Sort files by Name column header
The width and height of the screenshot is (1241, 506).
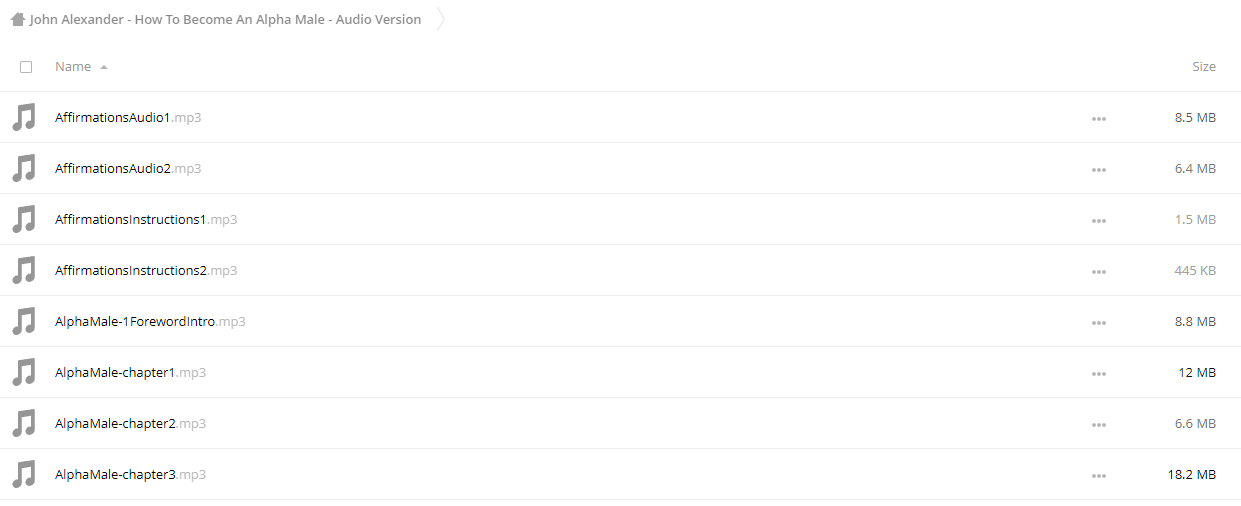pos(73,66)
